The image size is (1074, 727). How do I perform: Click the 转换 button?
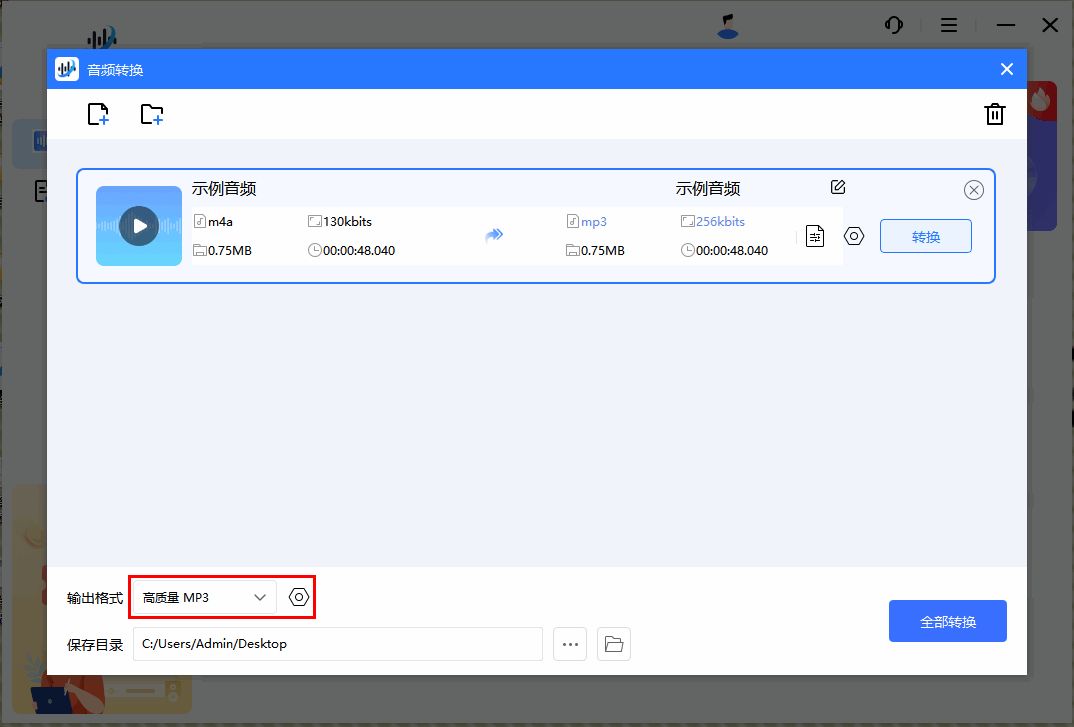pyautogui.click(x=925, y=236)
